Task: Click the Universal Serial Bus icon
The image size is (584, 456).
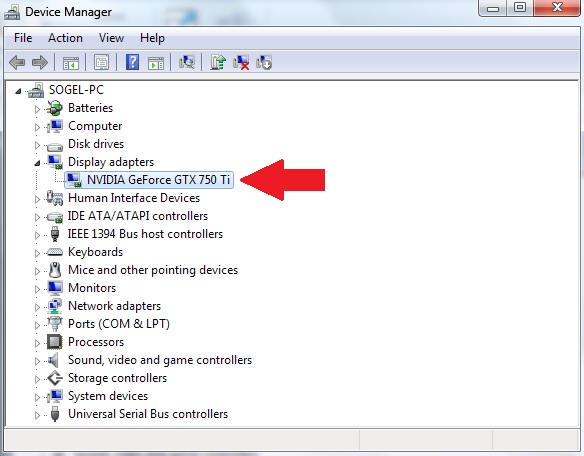Action: pyautogui.click(x=55, y=414)
